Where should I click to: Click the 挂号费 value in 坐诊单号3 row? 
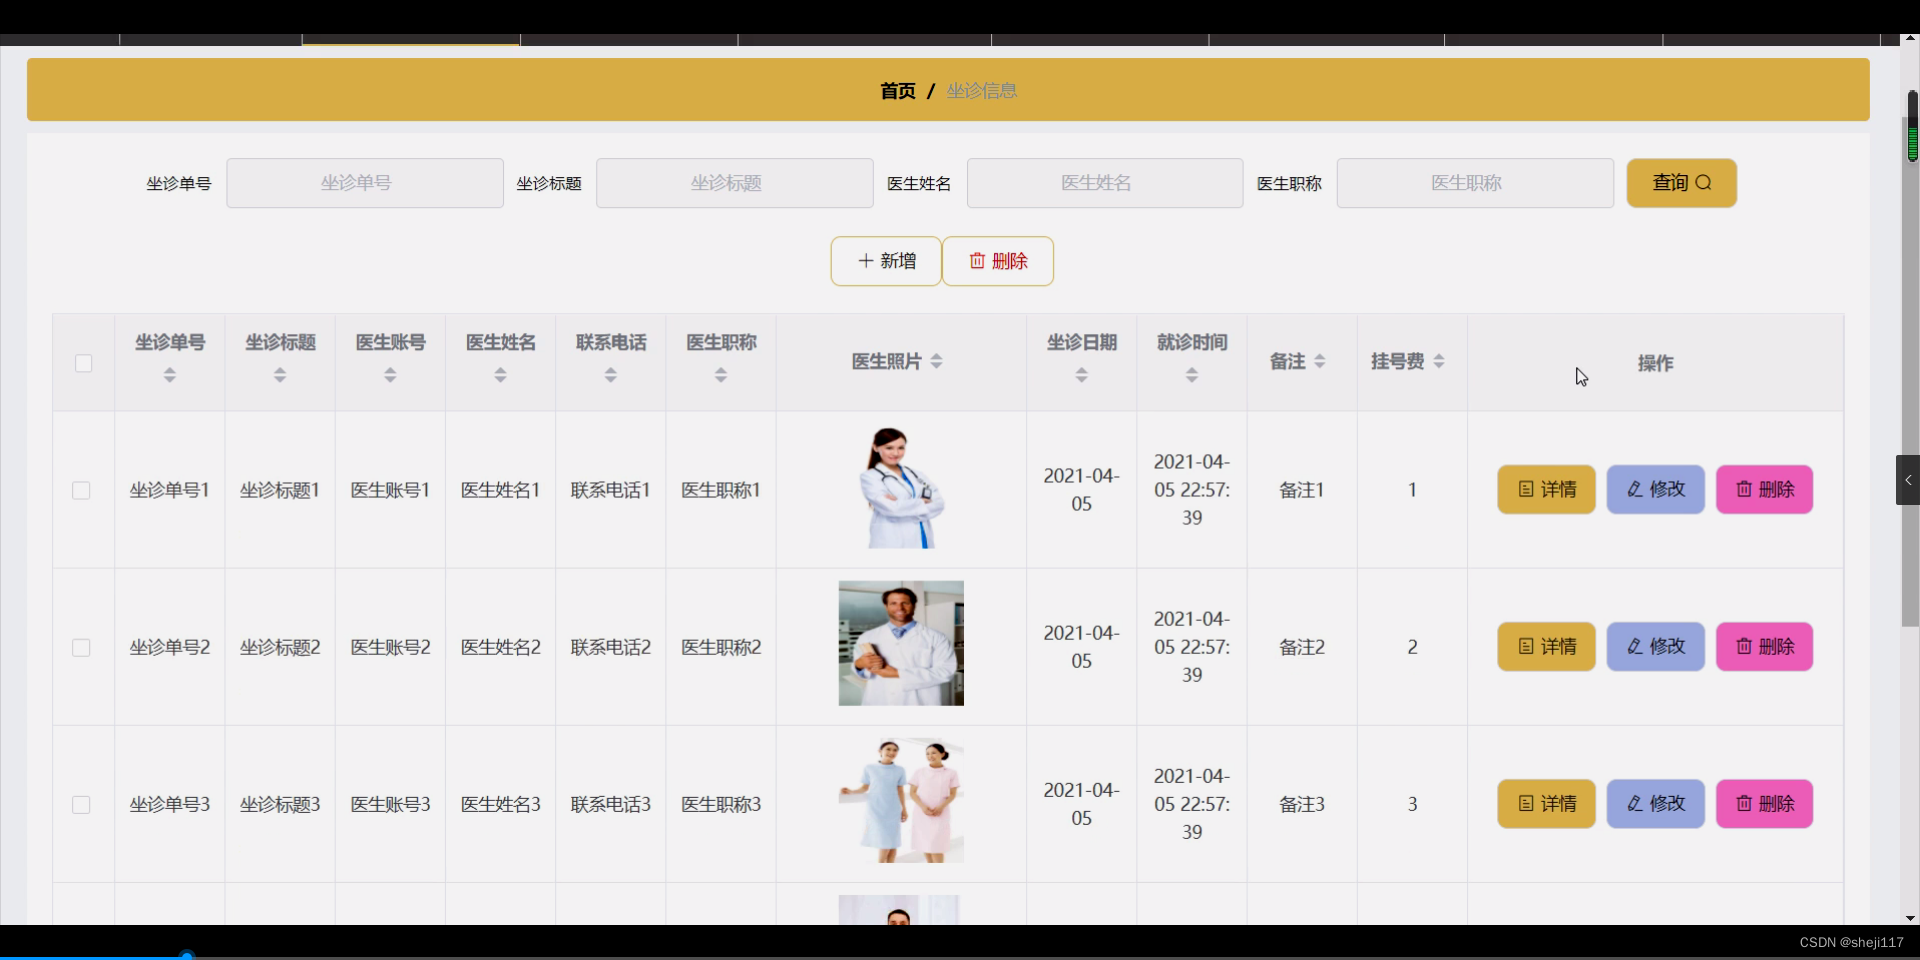pyautogui.click(x=1412, y=804)
